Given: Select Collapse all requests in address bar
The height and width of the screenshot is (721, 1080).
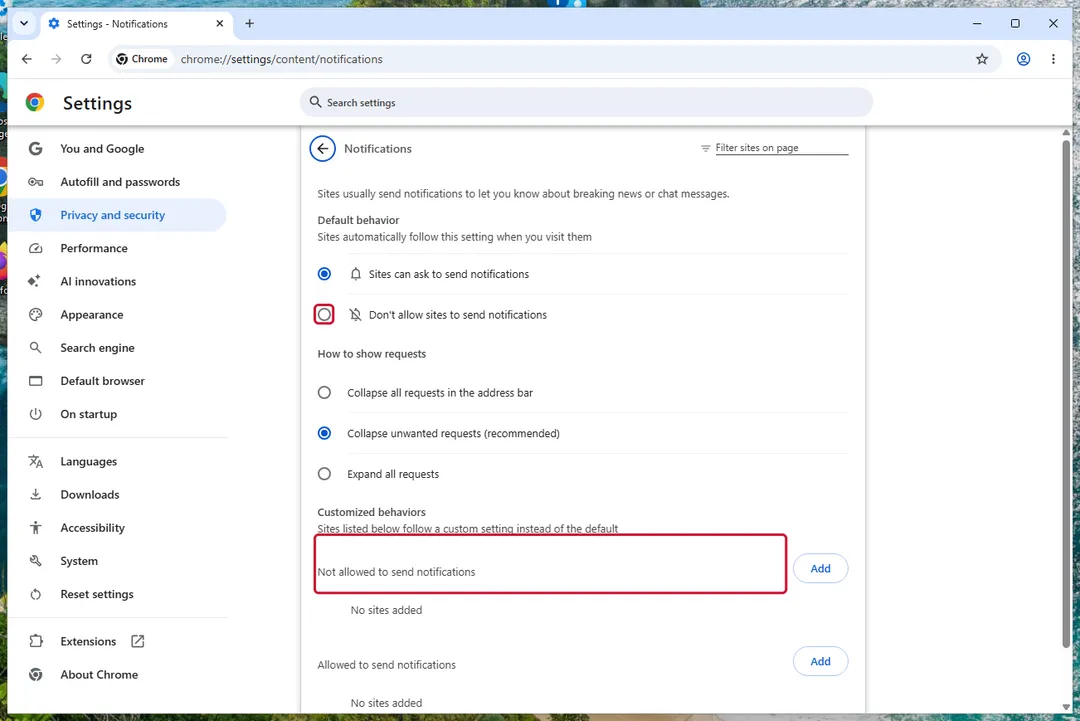Looking at the screenshot, I should pyautogui.click(x=324, y=393).
